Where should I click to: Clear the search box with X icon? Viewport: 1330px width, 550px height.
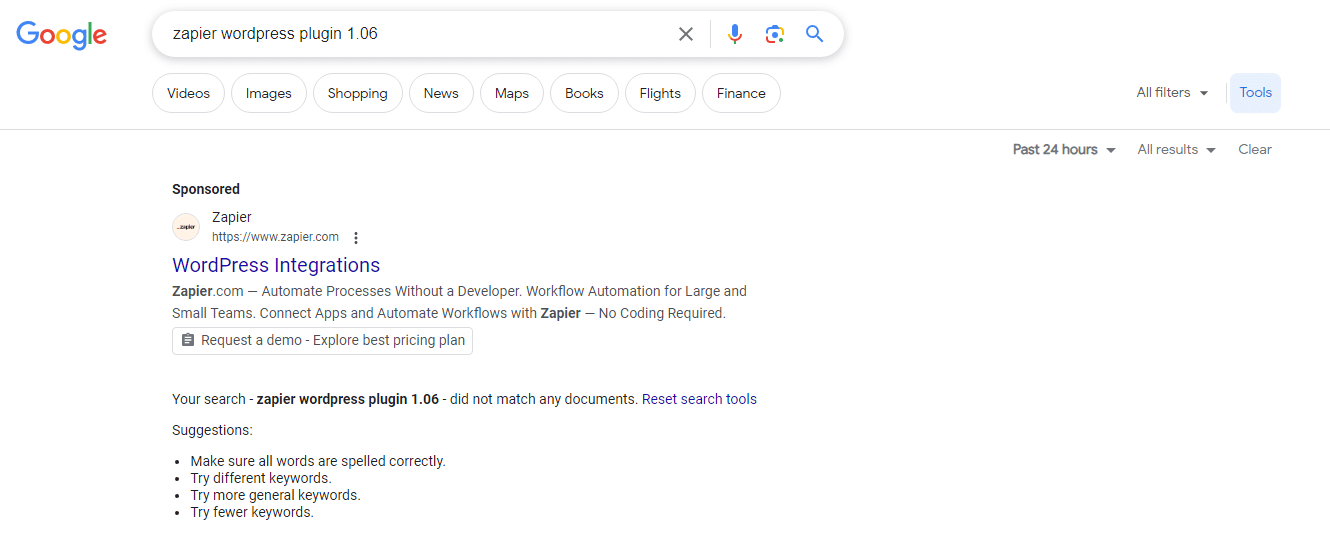point(686,34)
